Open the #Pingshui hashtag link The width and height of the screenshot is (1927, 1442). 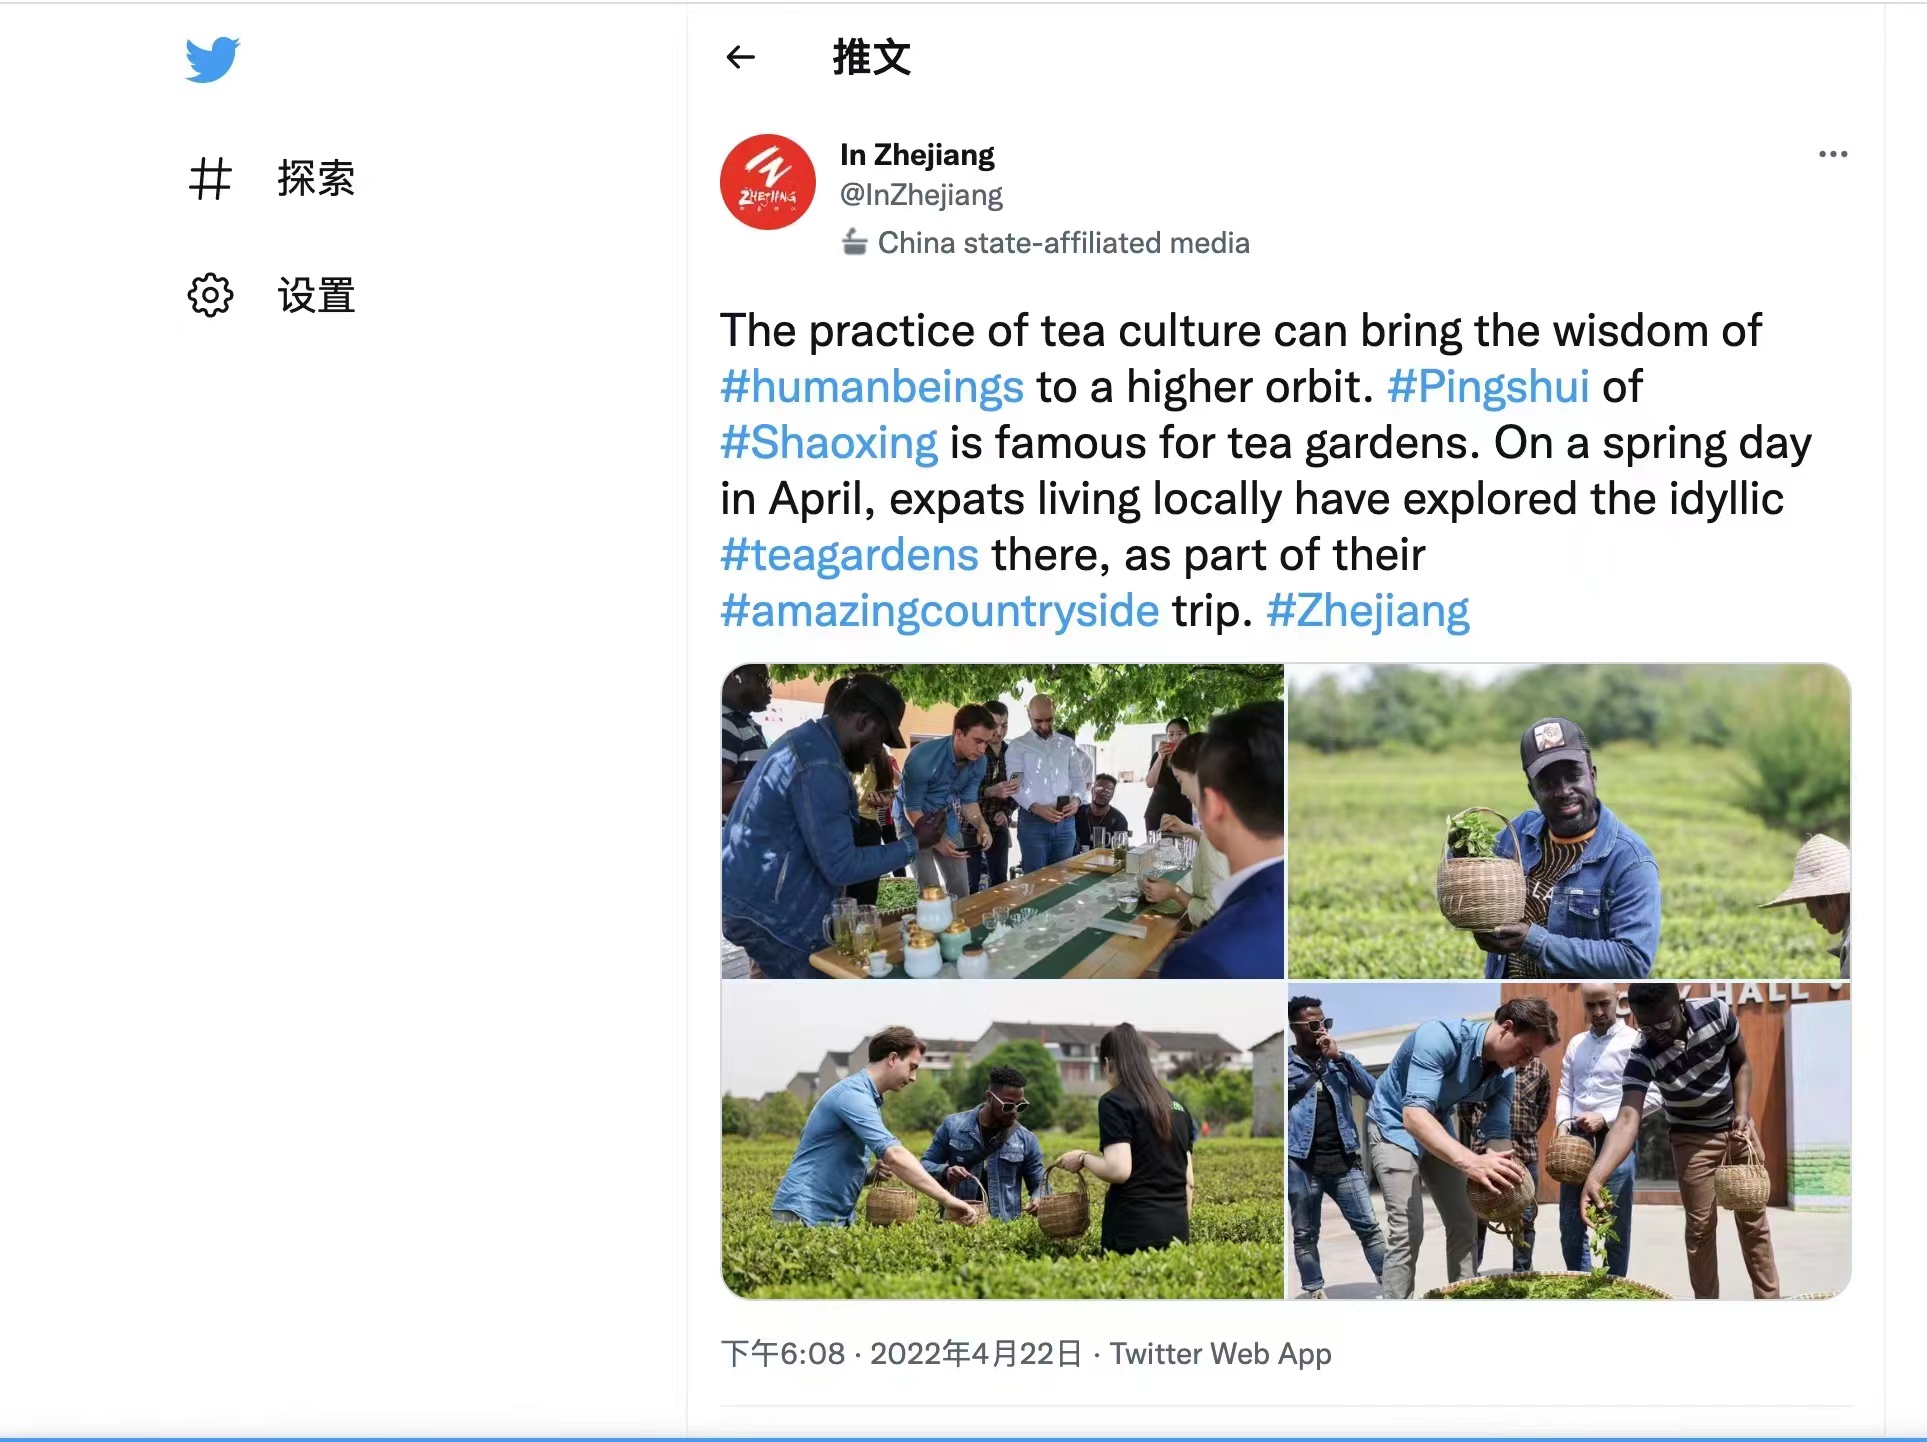tap(1488, 387)
